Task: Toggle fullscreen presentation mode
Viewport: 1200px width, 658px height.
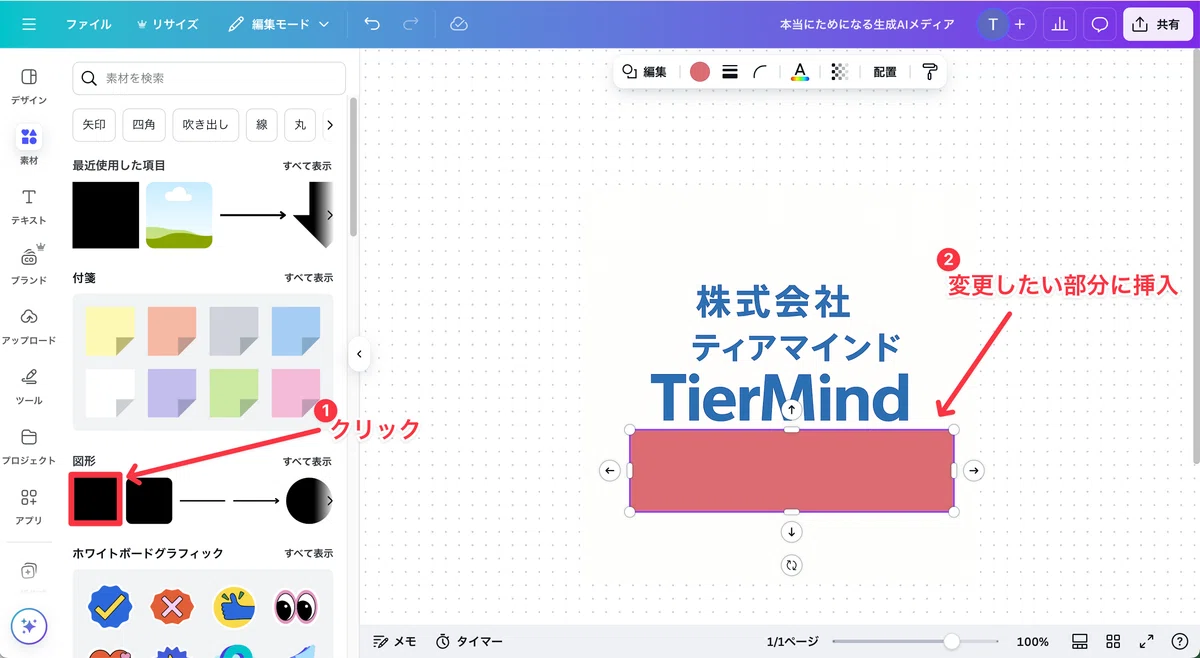Action: [x=1146, y=641]
